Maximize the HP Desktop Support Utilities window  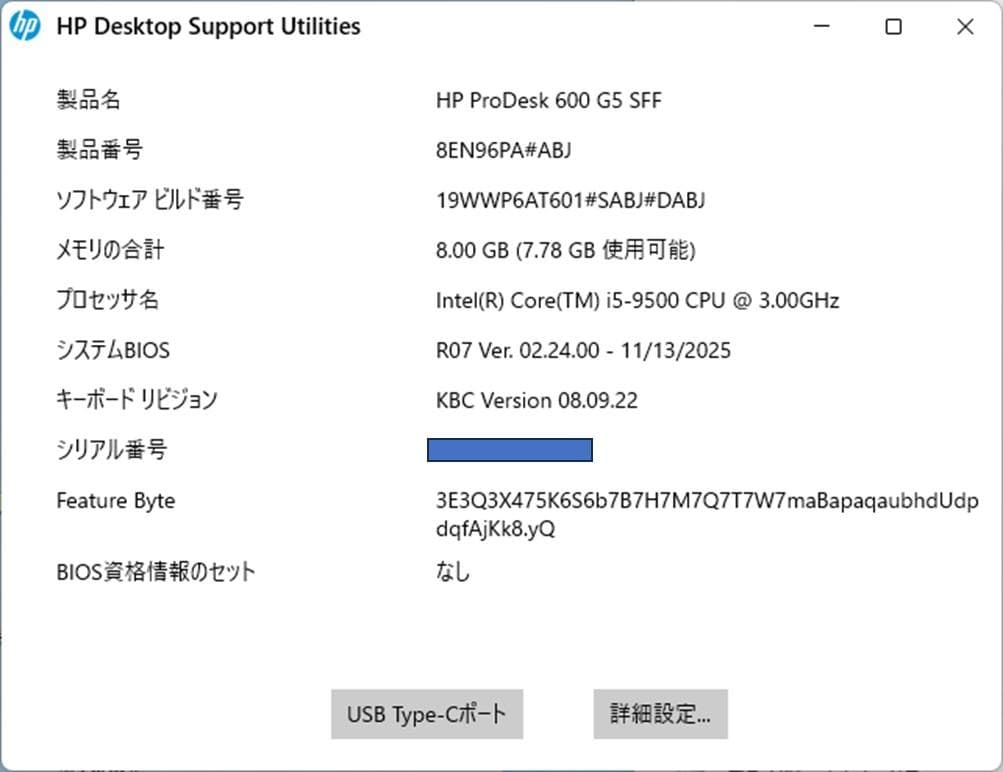(x=893, y=27)
